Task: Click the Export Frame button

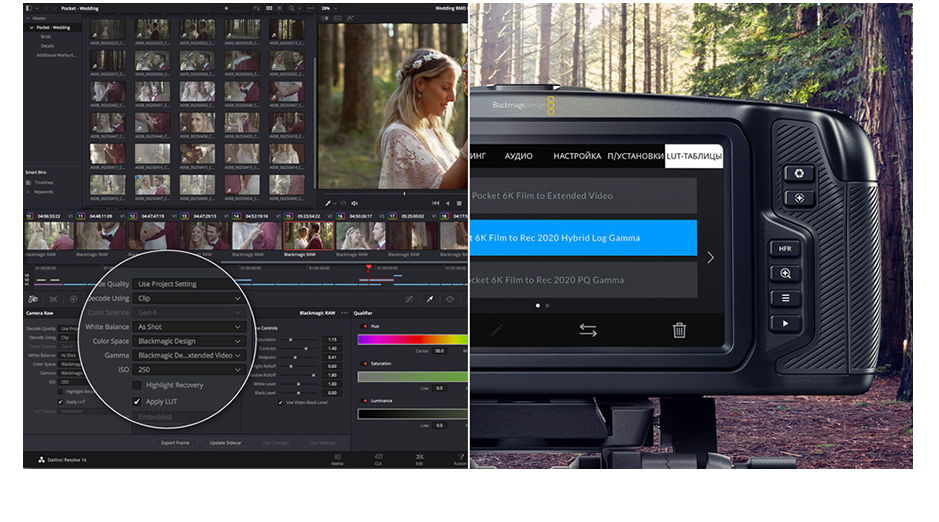Action: click(175, 443)
